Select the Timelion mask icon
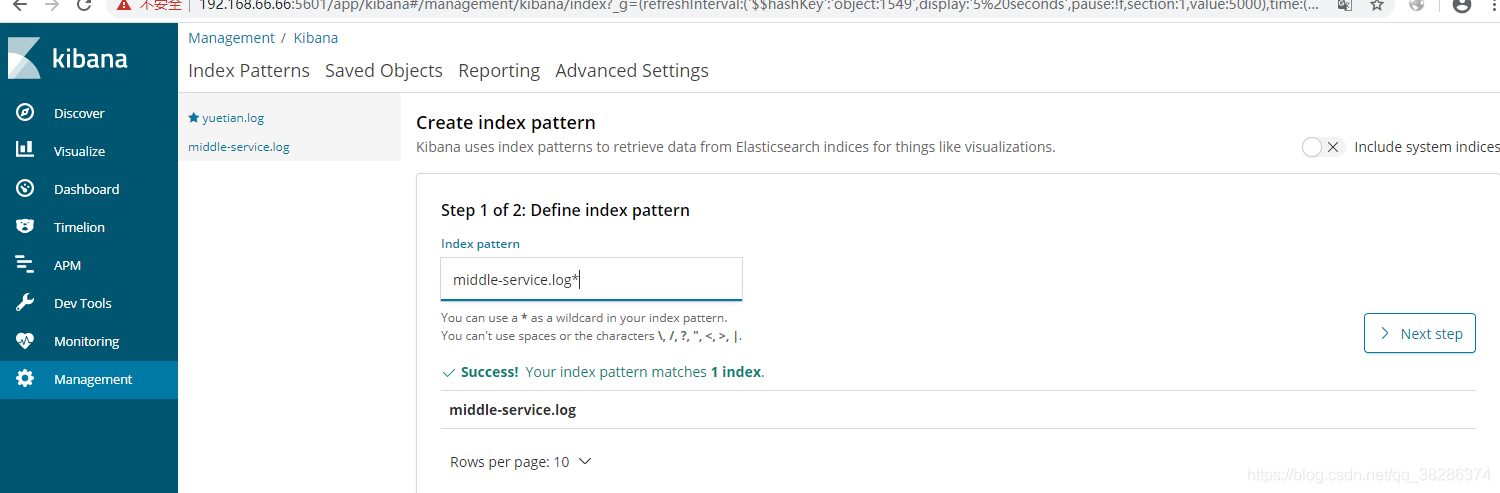 [25, 226]
